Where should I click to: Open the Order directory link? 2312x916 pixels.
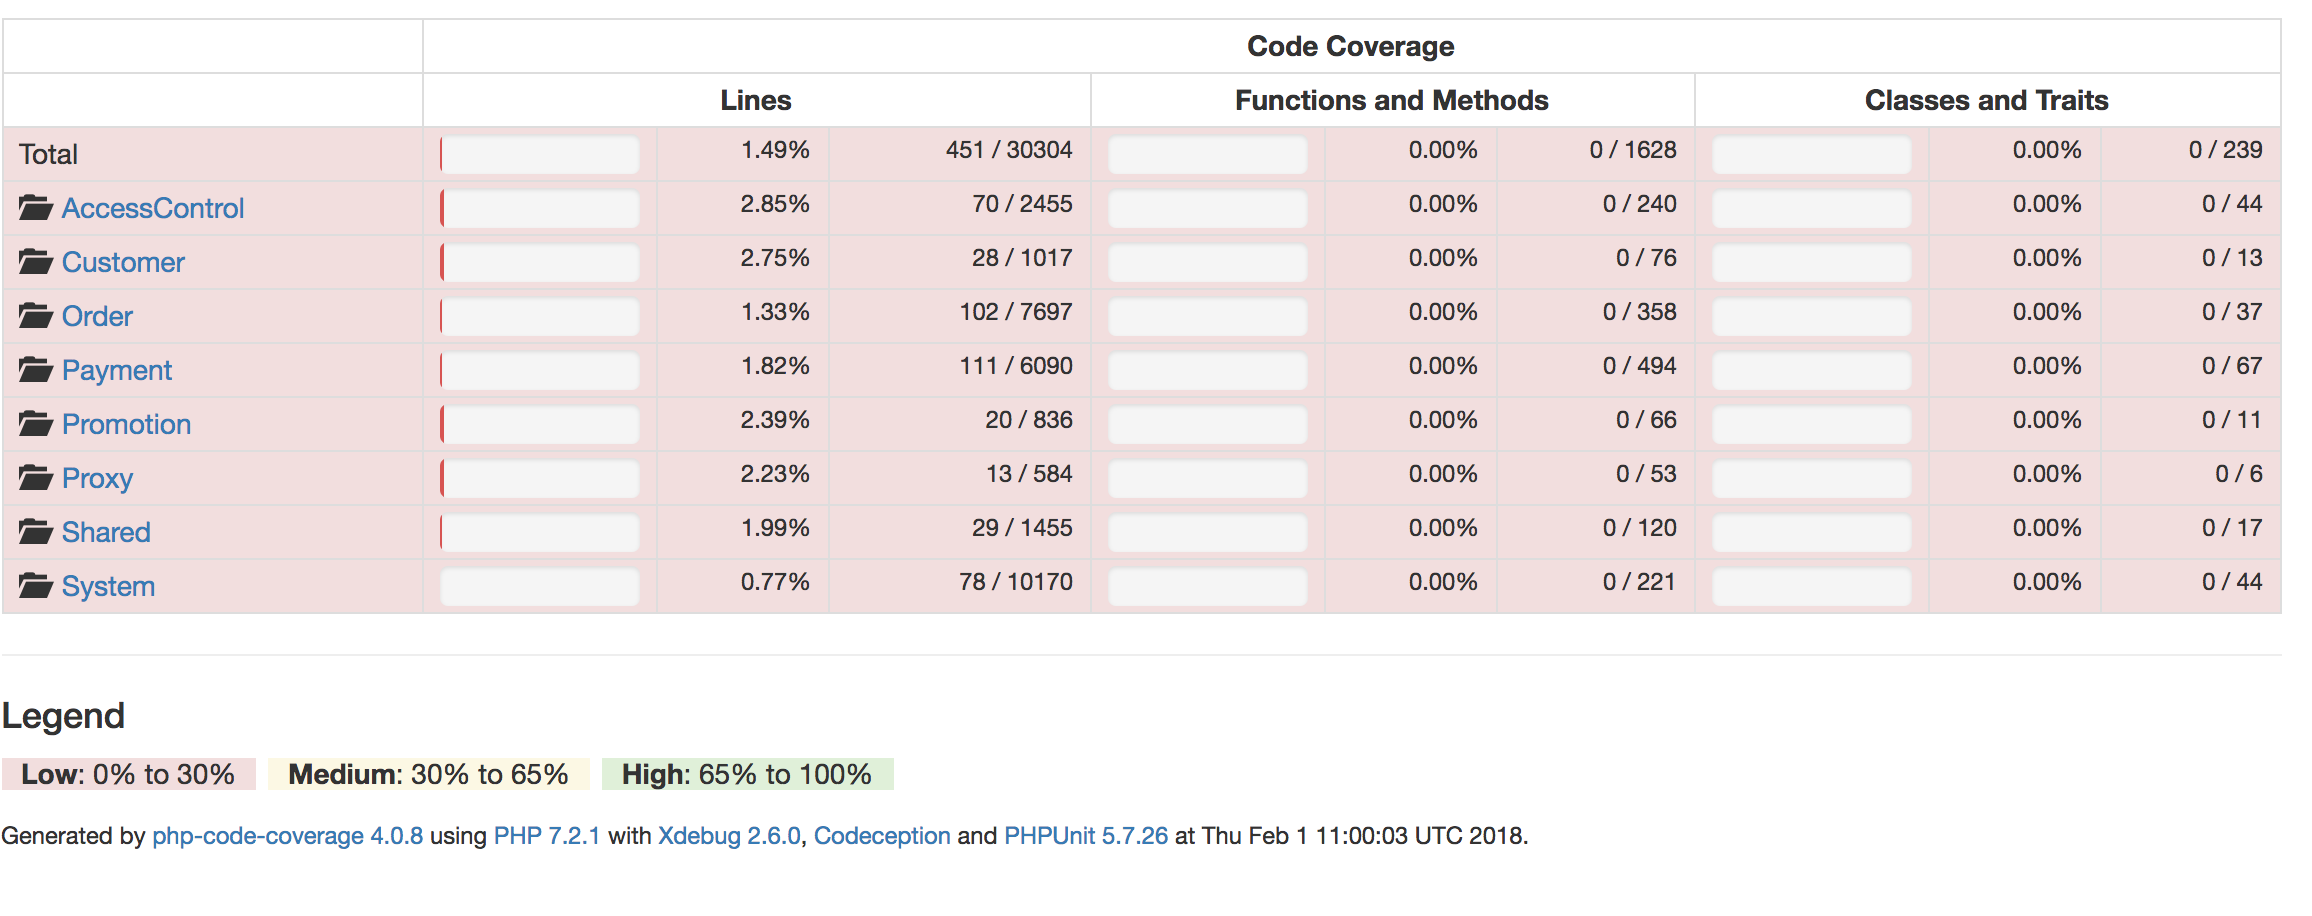97,316
